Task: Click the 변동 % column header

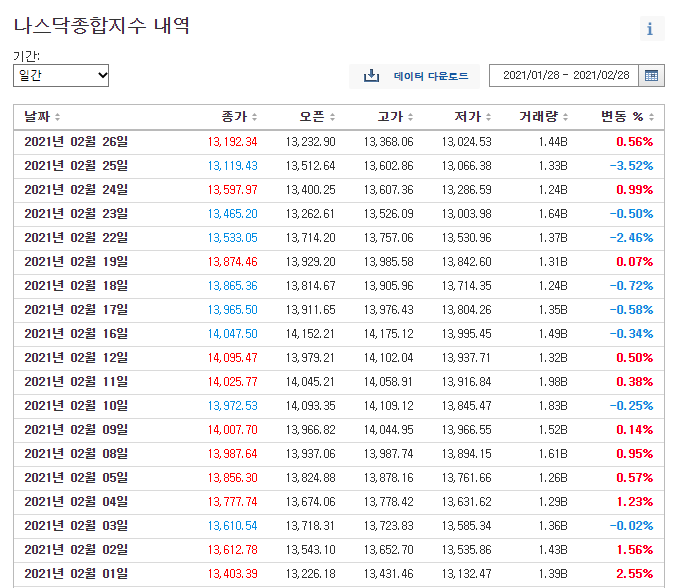Action: [x=622, y=117]
